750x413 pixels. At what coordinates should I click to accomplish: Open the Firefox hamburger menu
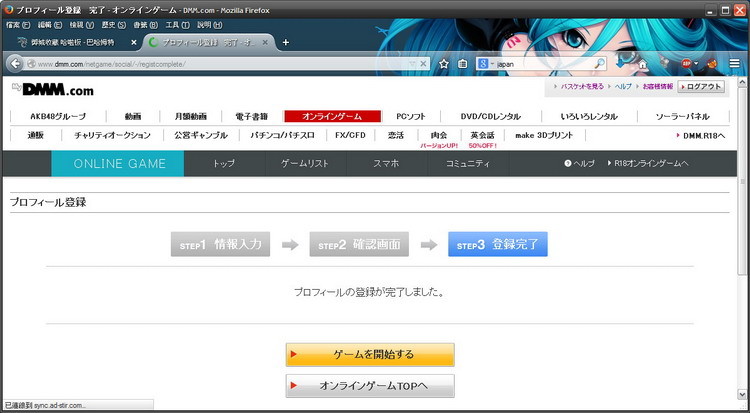pos(735,64)
